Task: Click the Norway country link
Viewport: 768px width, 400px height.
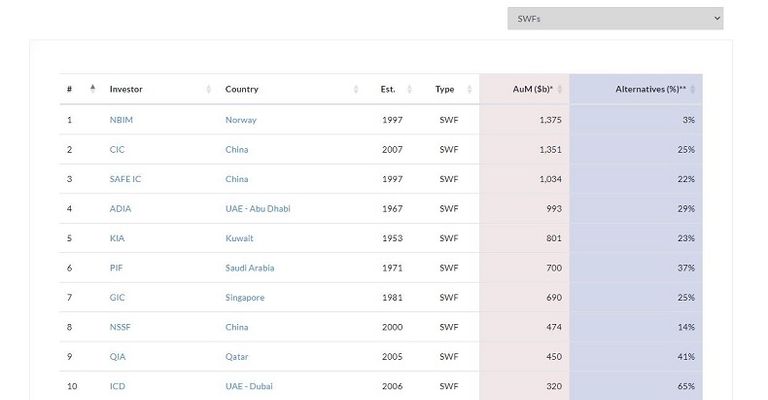Action: 240,120
